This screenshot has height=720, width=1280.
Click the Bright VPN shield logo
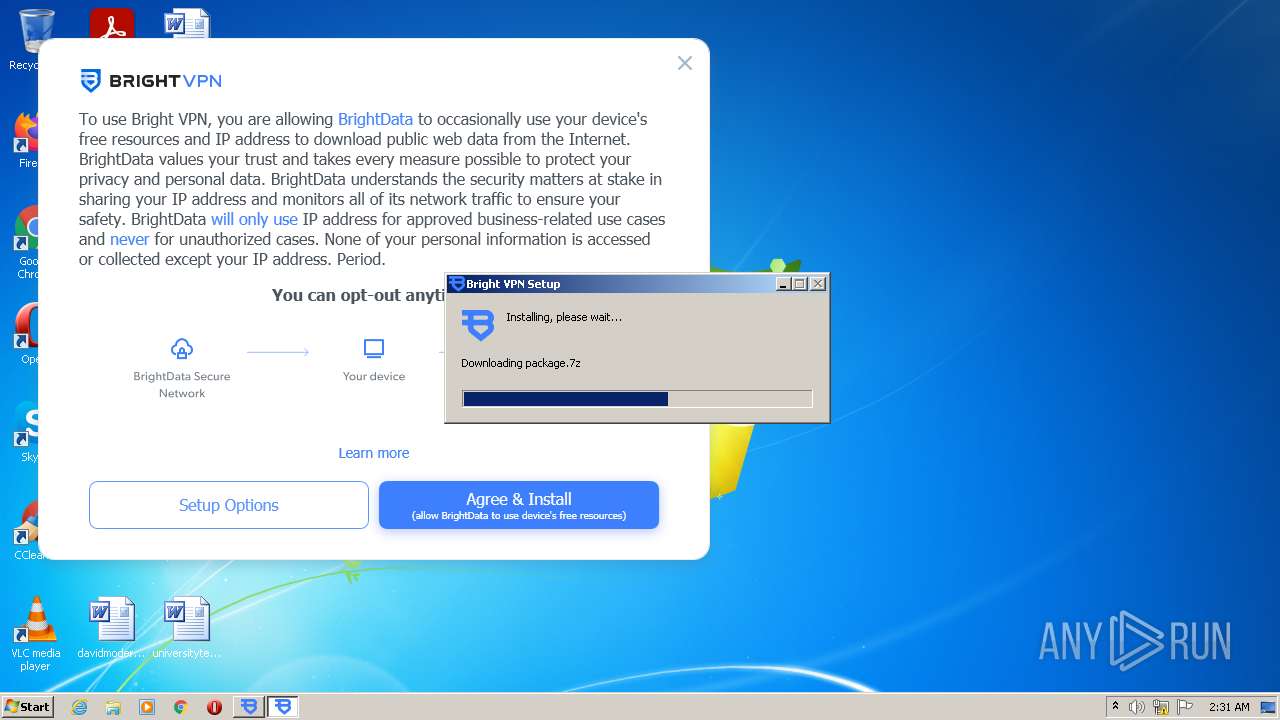tap(90, 81)
